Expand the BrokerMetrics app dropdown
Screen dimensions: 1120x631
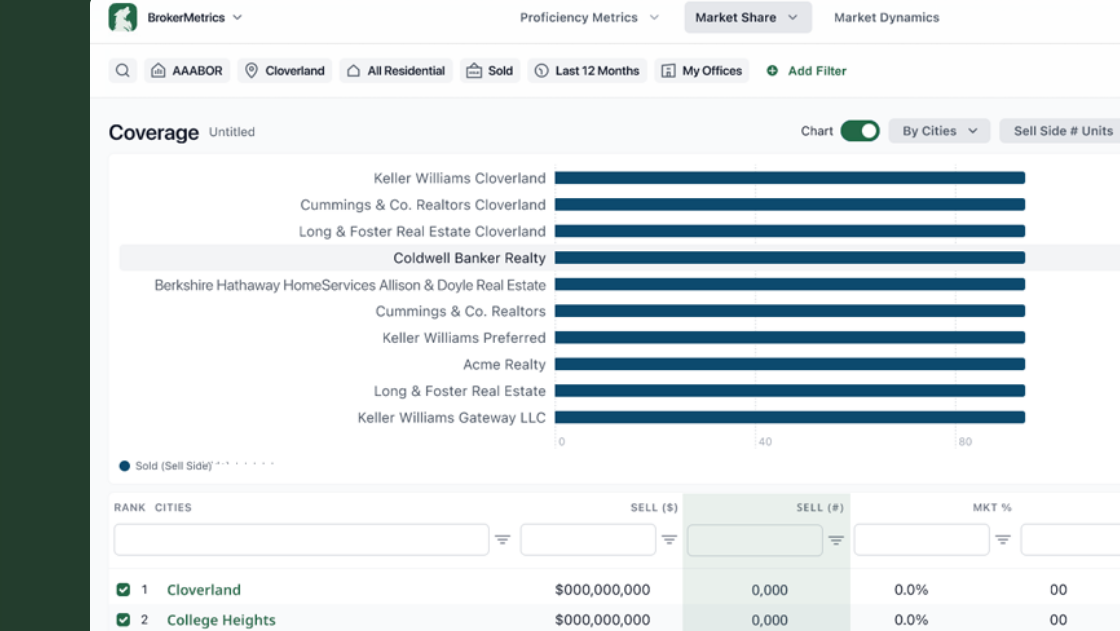pyautogui.click(x=237, y=17)
